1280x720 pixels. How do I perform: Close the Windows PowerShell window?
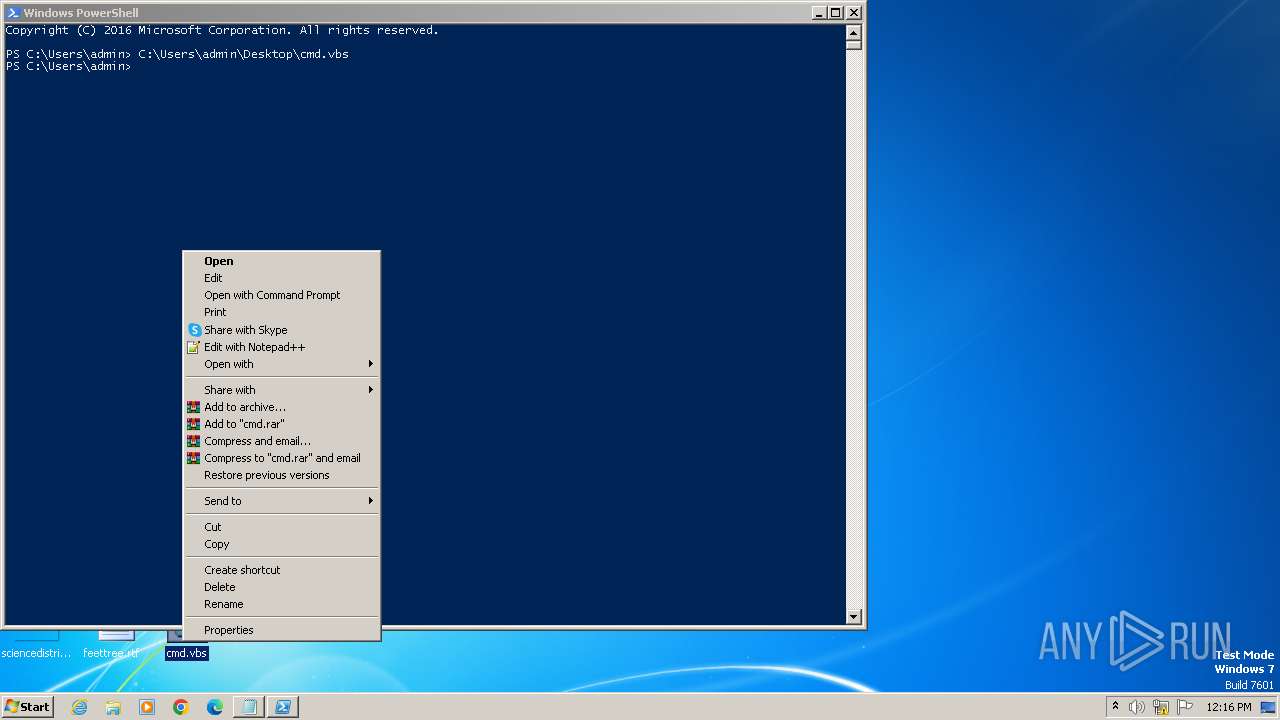[854, 13]
